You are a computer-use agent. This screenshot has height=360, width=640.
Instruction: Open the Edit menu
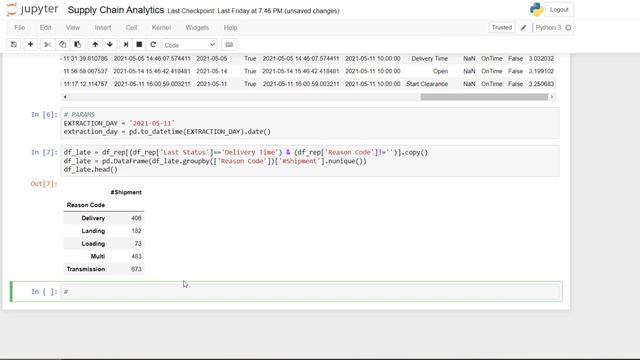[x=45, y=28]
